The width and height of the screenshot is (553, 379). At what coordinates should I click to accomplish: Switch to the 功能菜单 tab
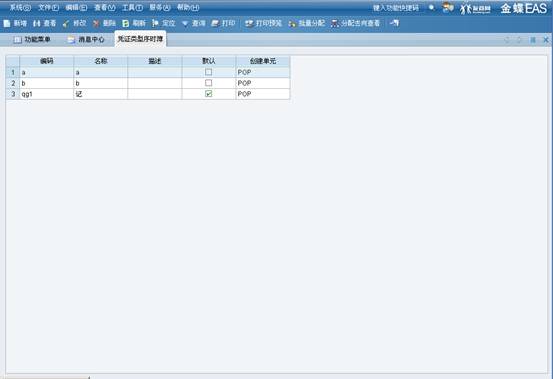32,39
